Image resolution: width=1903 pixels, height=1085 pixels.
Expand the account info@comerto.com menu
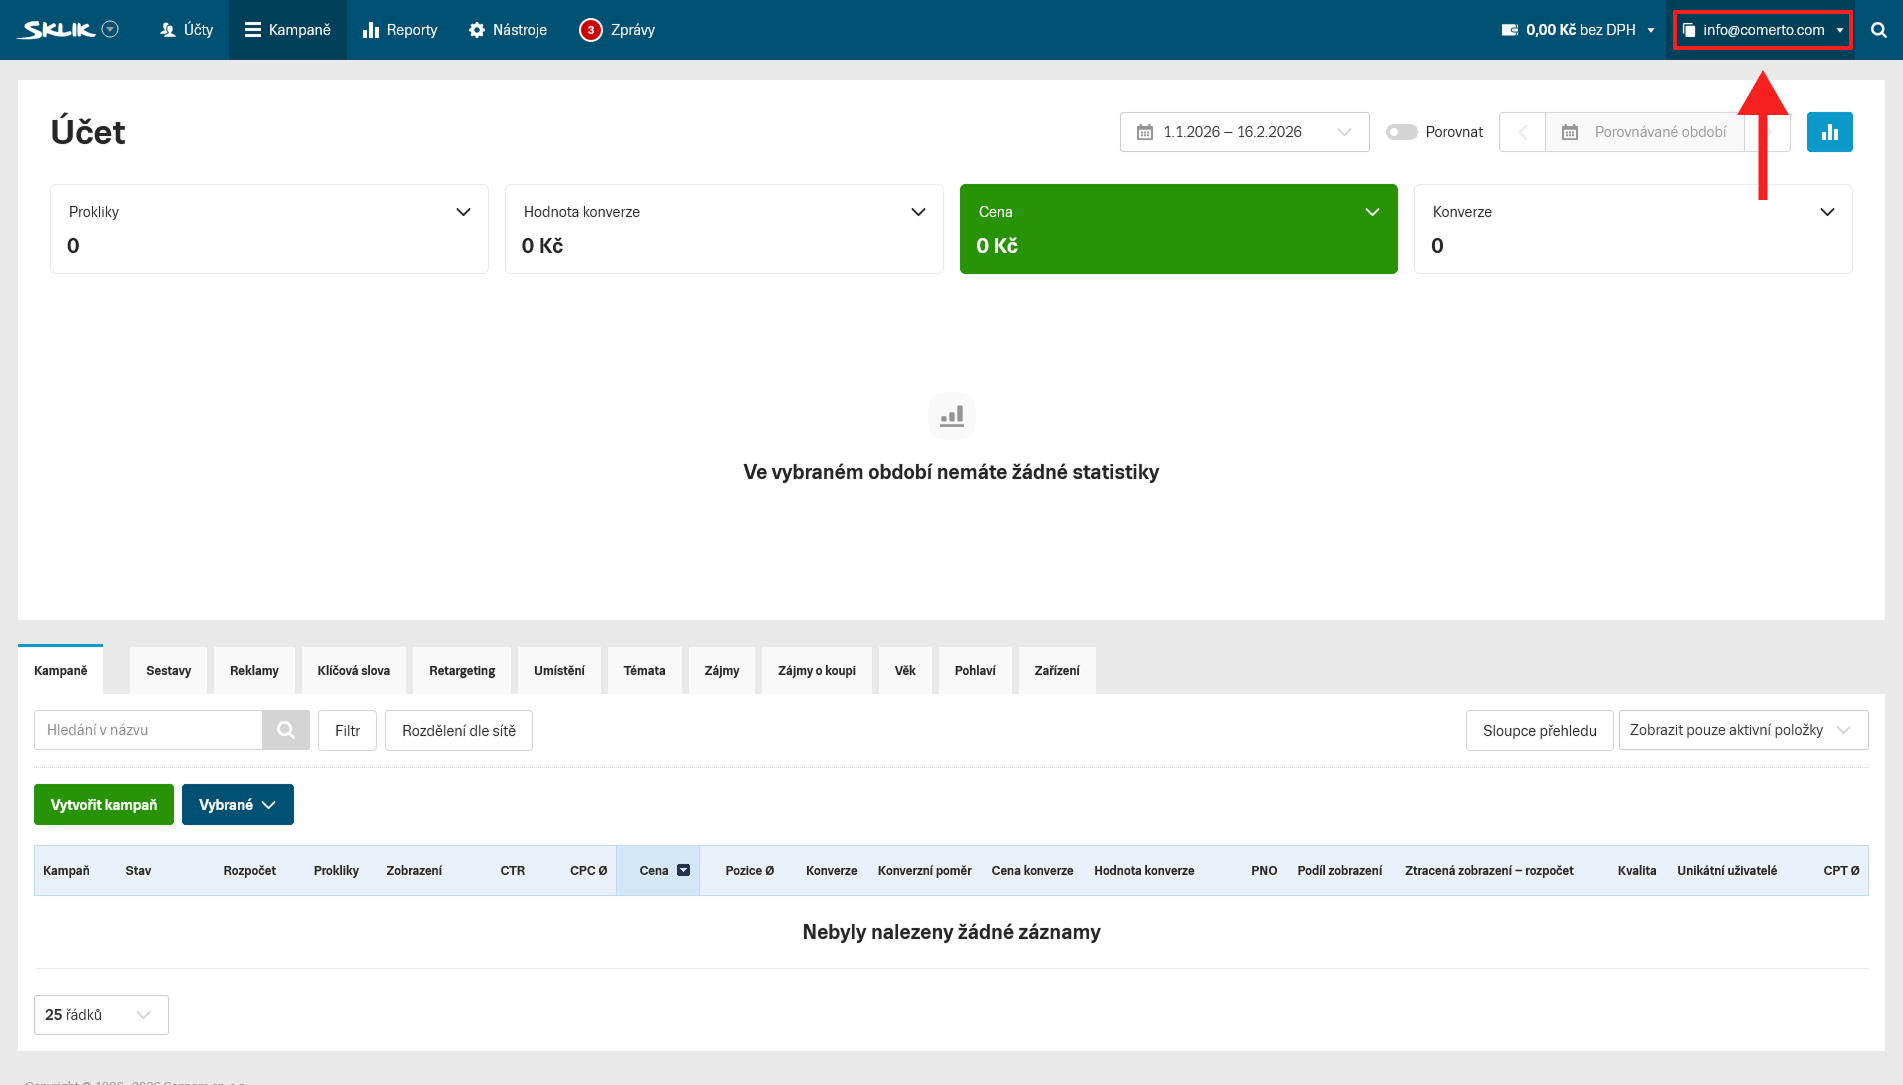(1763, 30)
